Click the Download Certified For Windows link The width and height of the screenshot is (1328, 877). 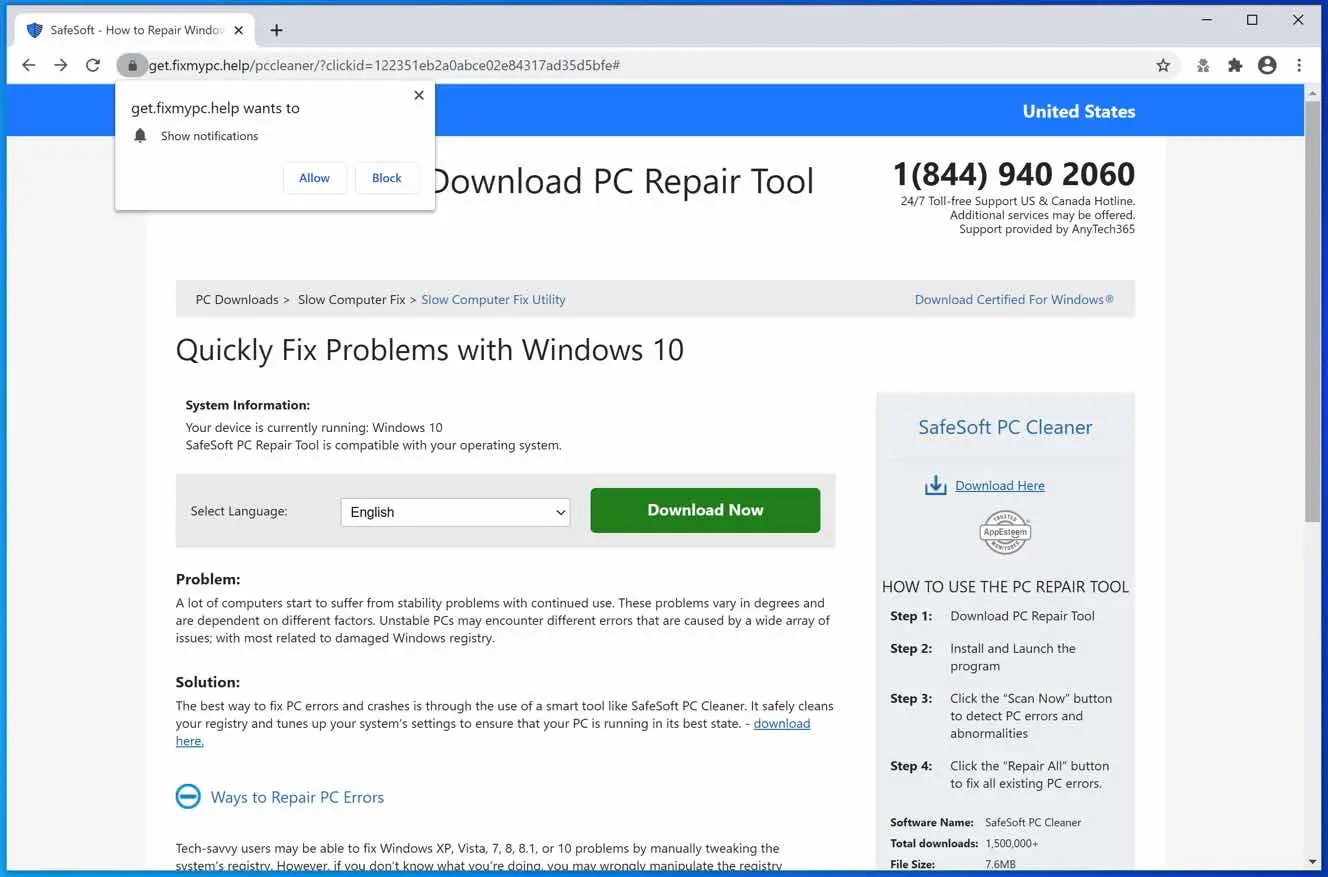[1014, 299]
